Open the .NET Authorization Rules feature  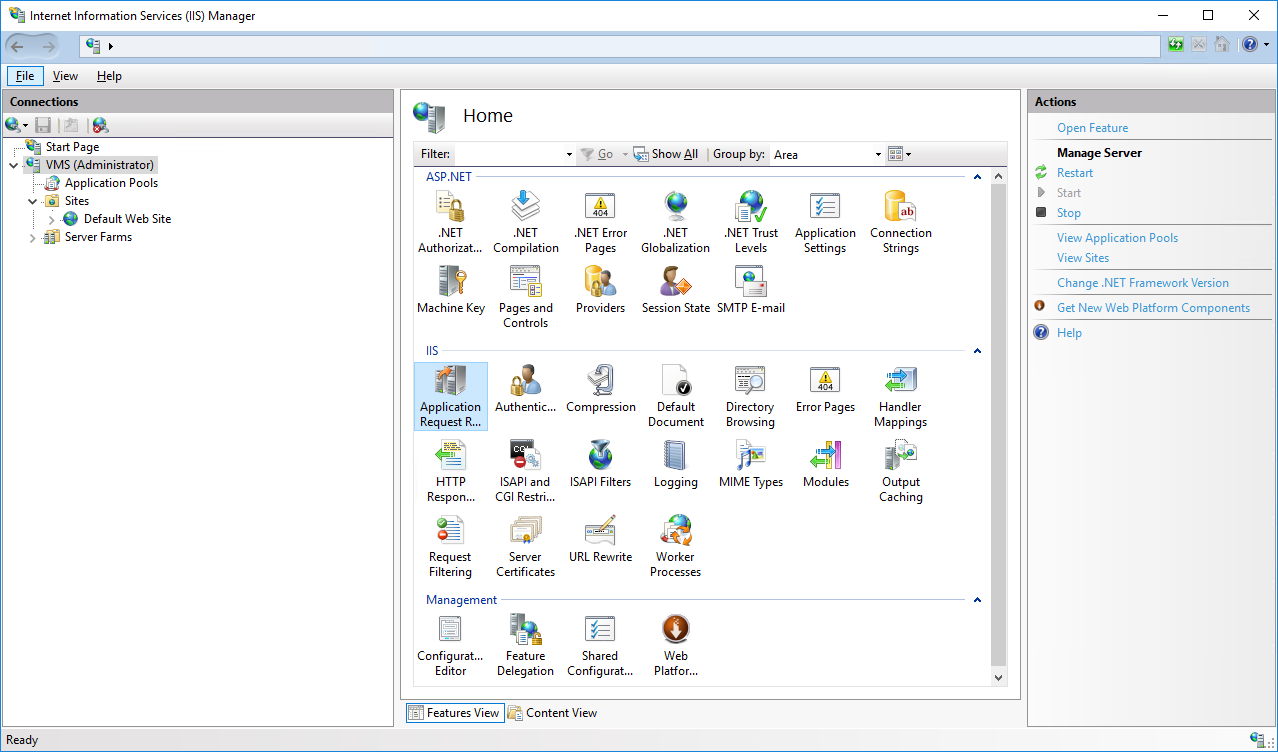450,221
